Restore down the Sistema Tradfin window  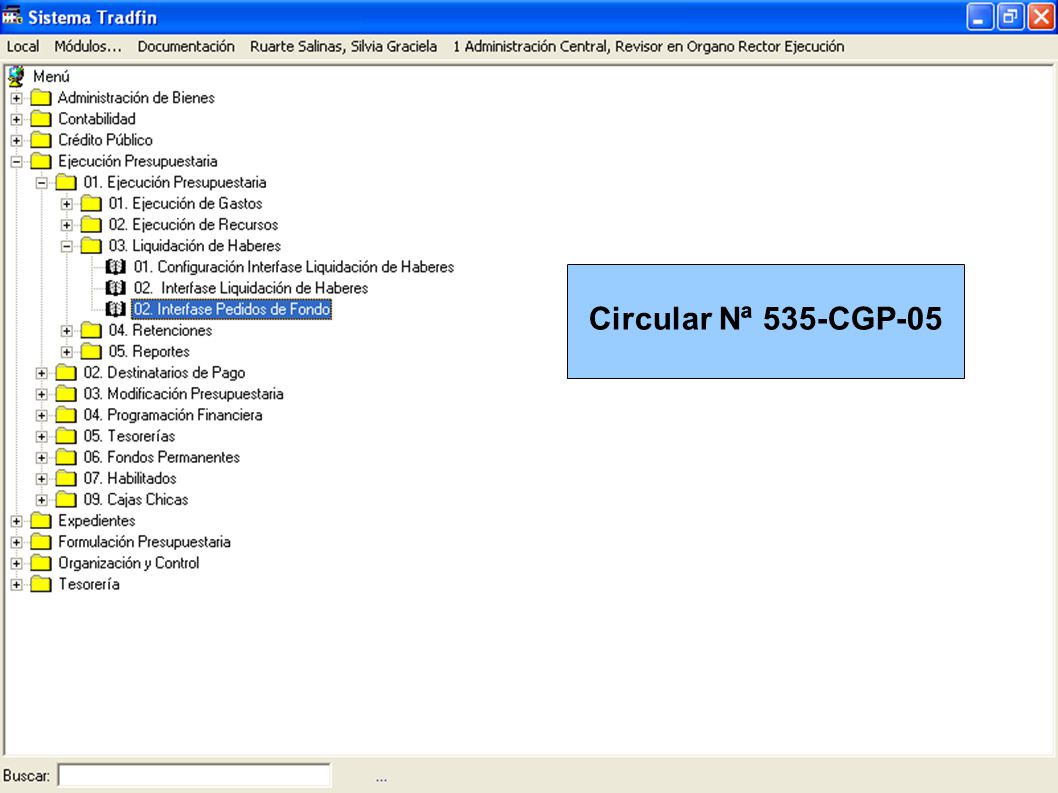coord(1010,17)
